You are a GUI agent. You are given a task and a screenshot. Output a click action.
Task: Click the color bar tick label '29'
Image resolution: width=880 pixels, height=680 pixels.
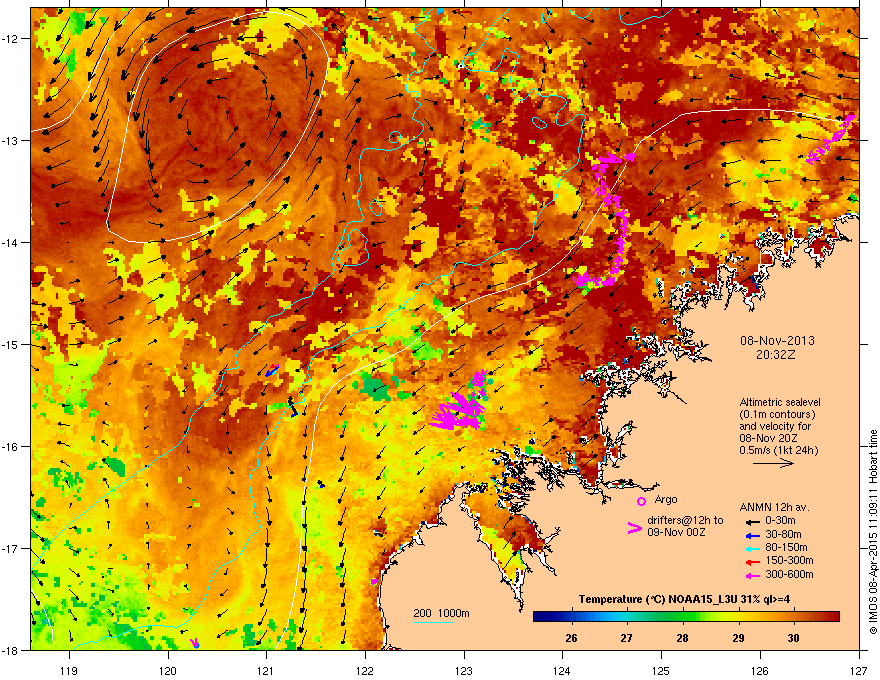[x=738, y=638]
